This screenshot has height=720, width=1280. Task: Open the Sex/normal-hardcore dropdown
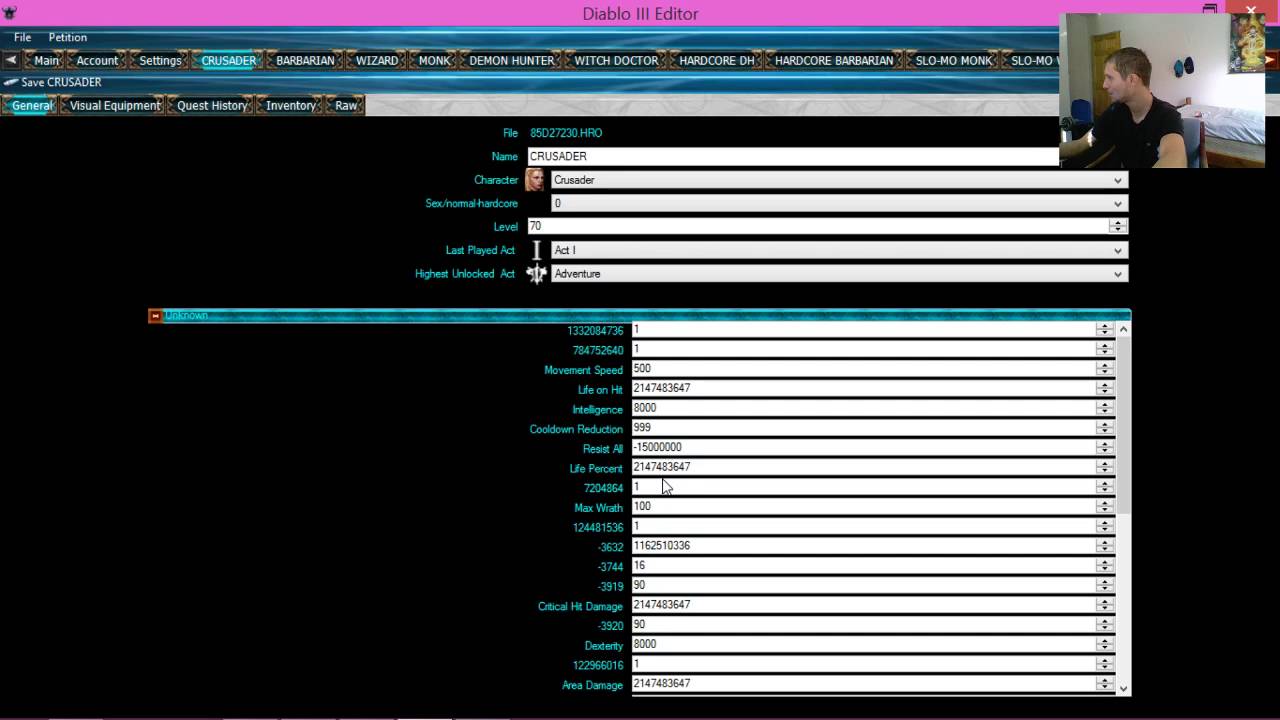tap(839, 203)
